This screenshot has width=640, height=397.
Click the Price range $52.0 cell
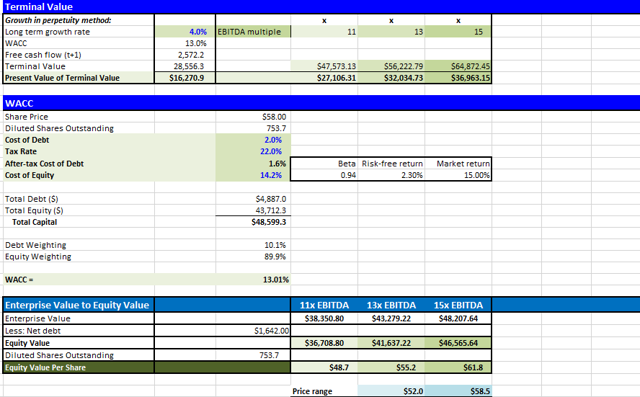point(391,391)
